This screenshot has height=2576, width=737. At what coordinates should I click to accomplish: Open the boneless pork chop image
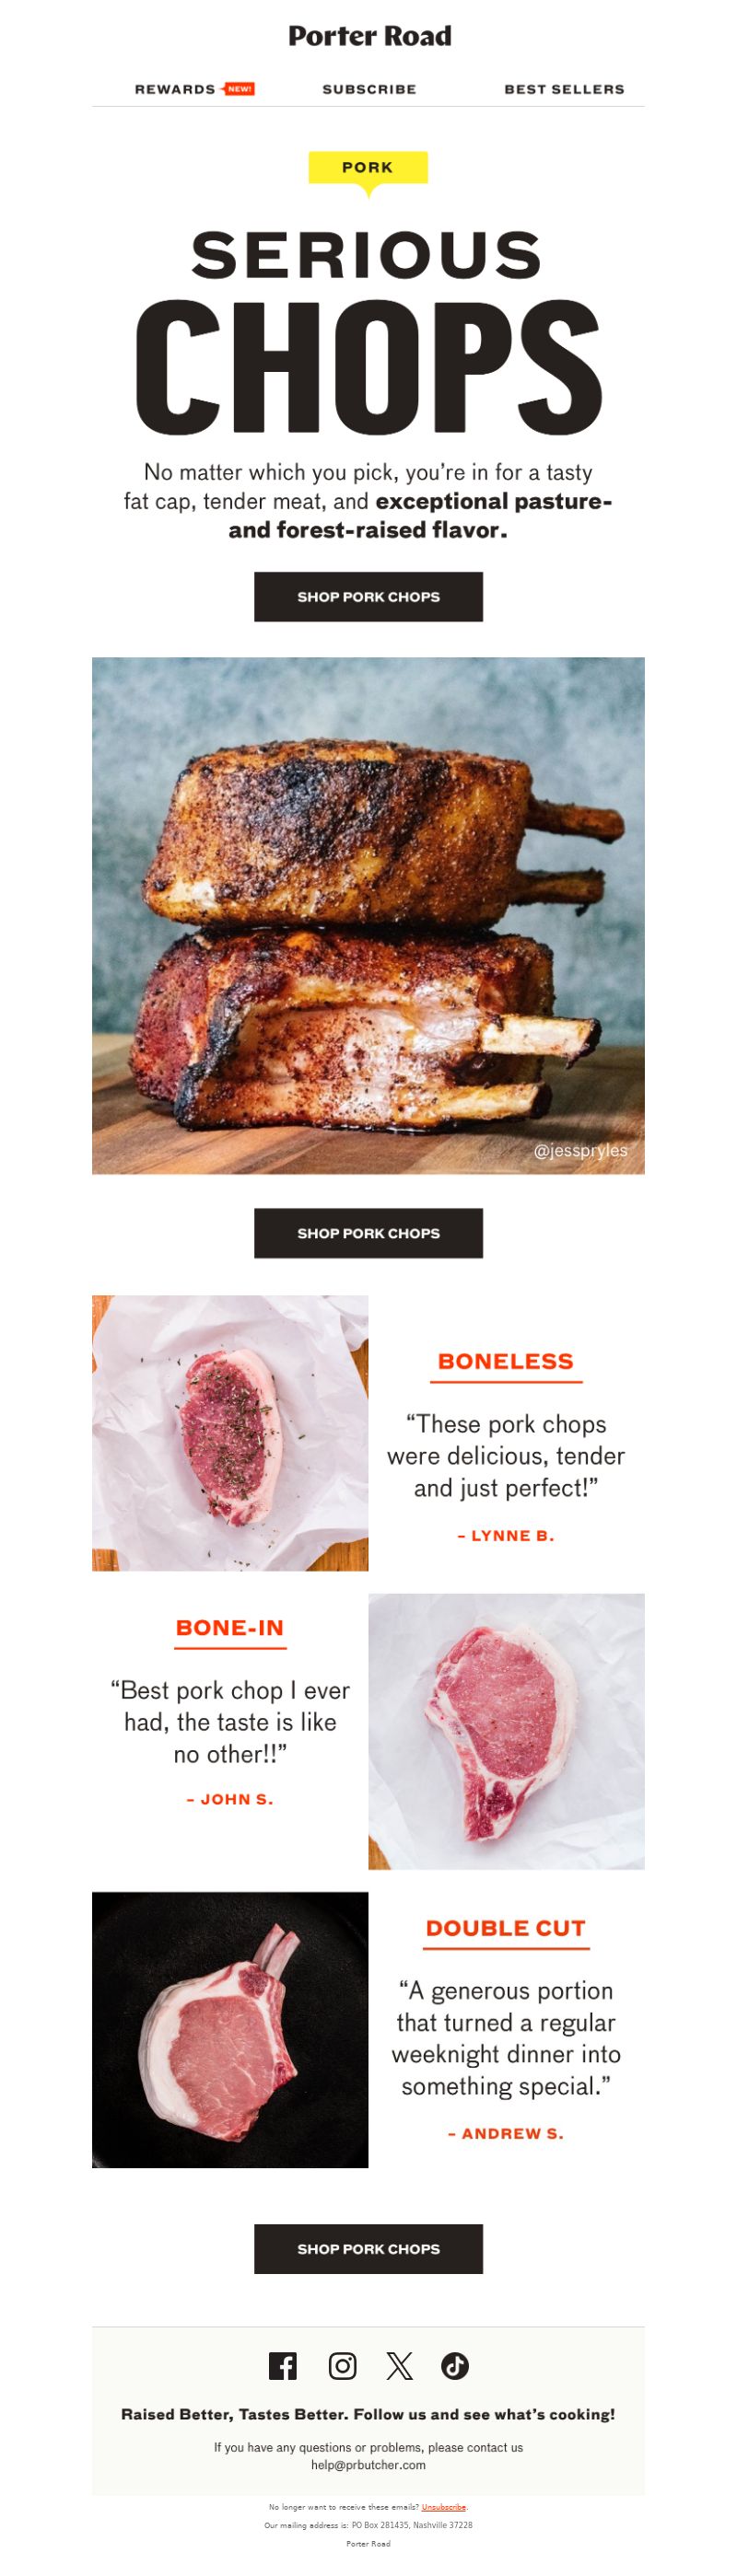[230, 1433]
